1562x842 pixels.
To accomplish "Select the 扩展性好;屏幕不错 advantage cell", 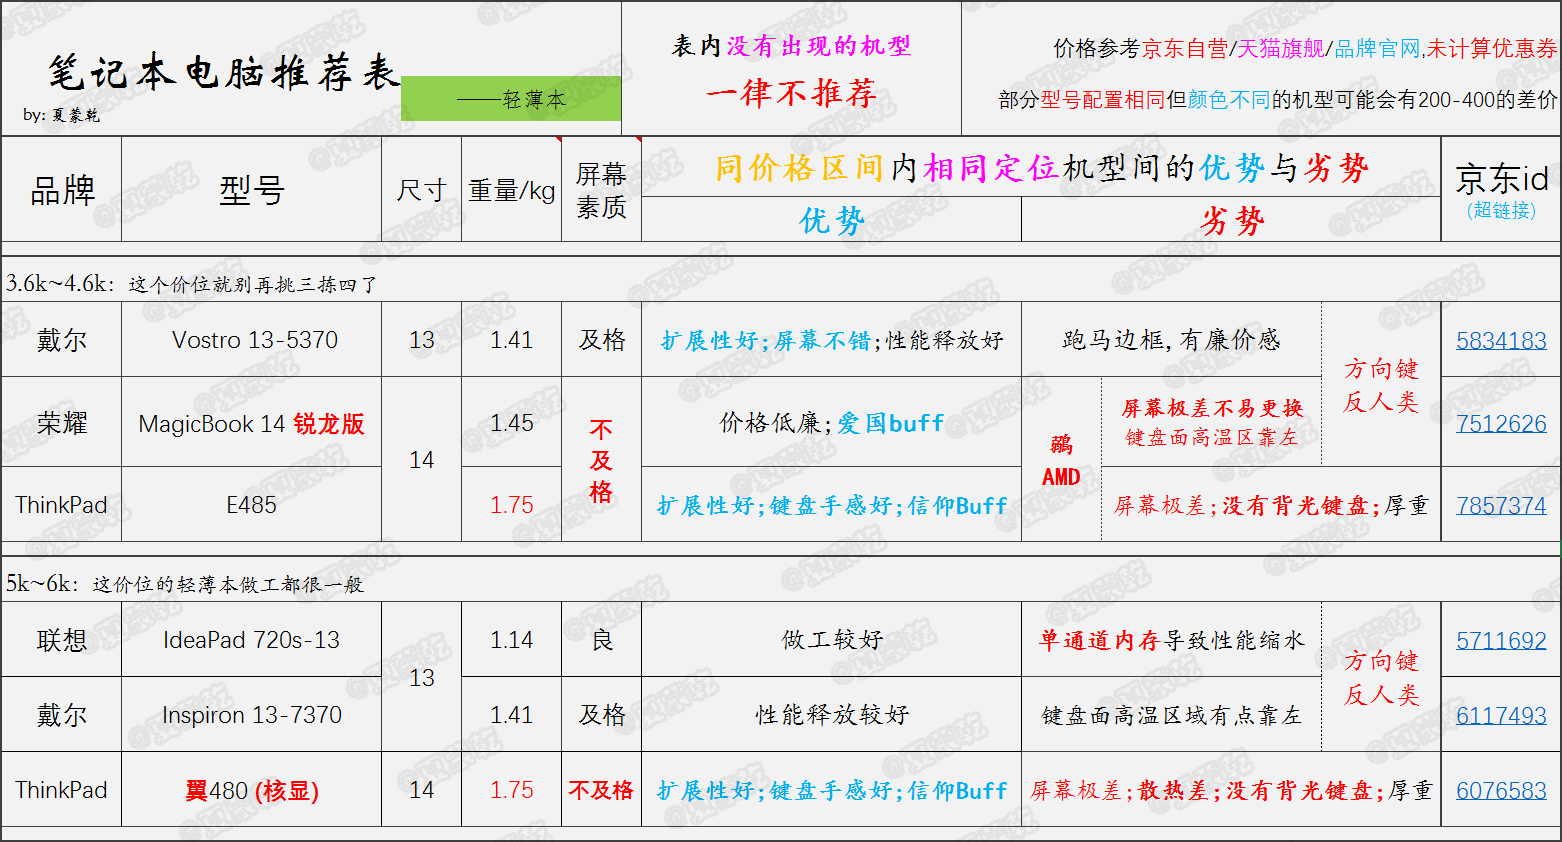I will pyautogui.click(x=831, y=340).
